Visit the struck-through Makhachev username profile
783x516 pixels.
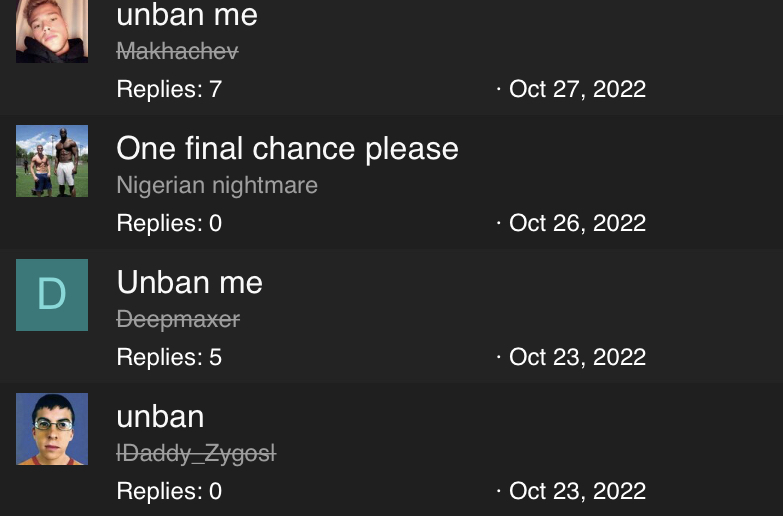(x=177, y=51)
